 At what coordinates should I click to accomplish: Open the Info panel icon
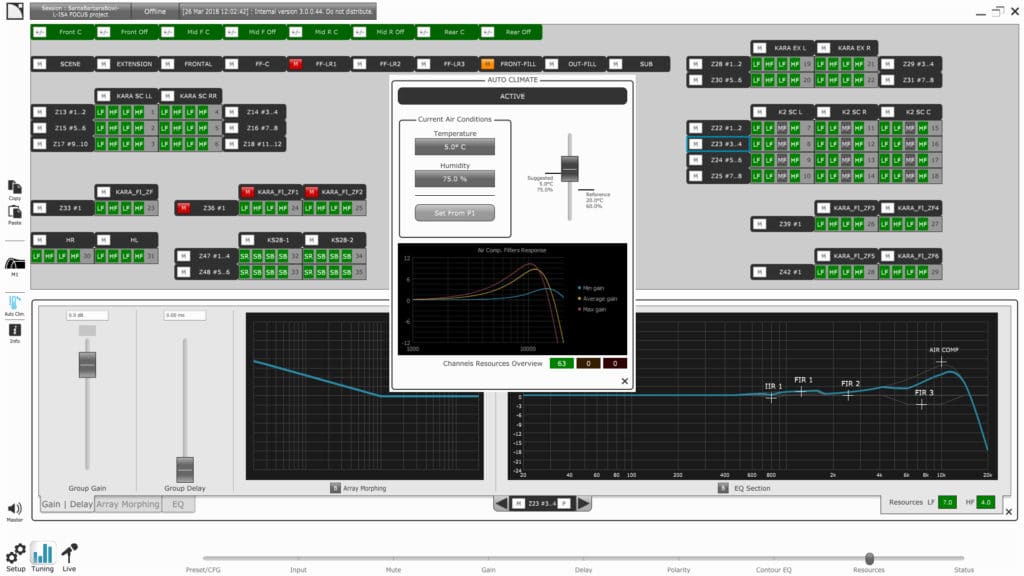(x=15, y=331)
